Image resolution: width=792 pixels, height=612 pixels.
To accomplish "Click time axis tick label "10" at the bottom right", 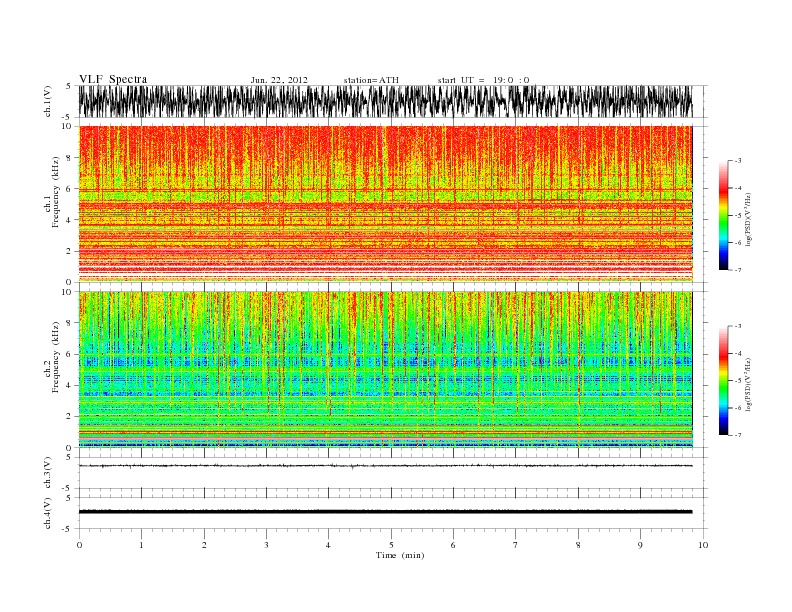I will 703,545.
